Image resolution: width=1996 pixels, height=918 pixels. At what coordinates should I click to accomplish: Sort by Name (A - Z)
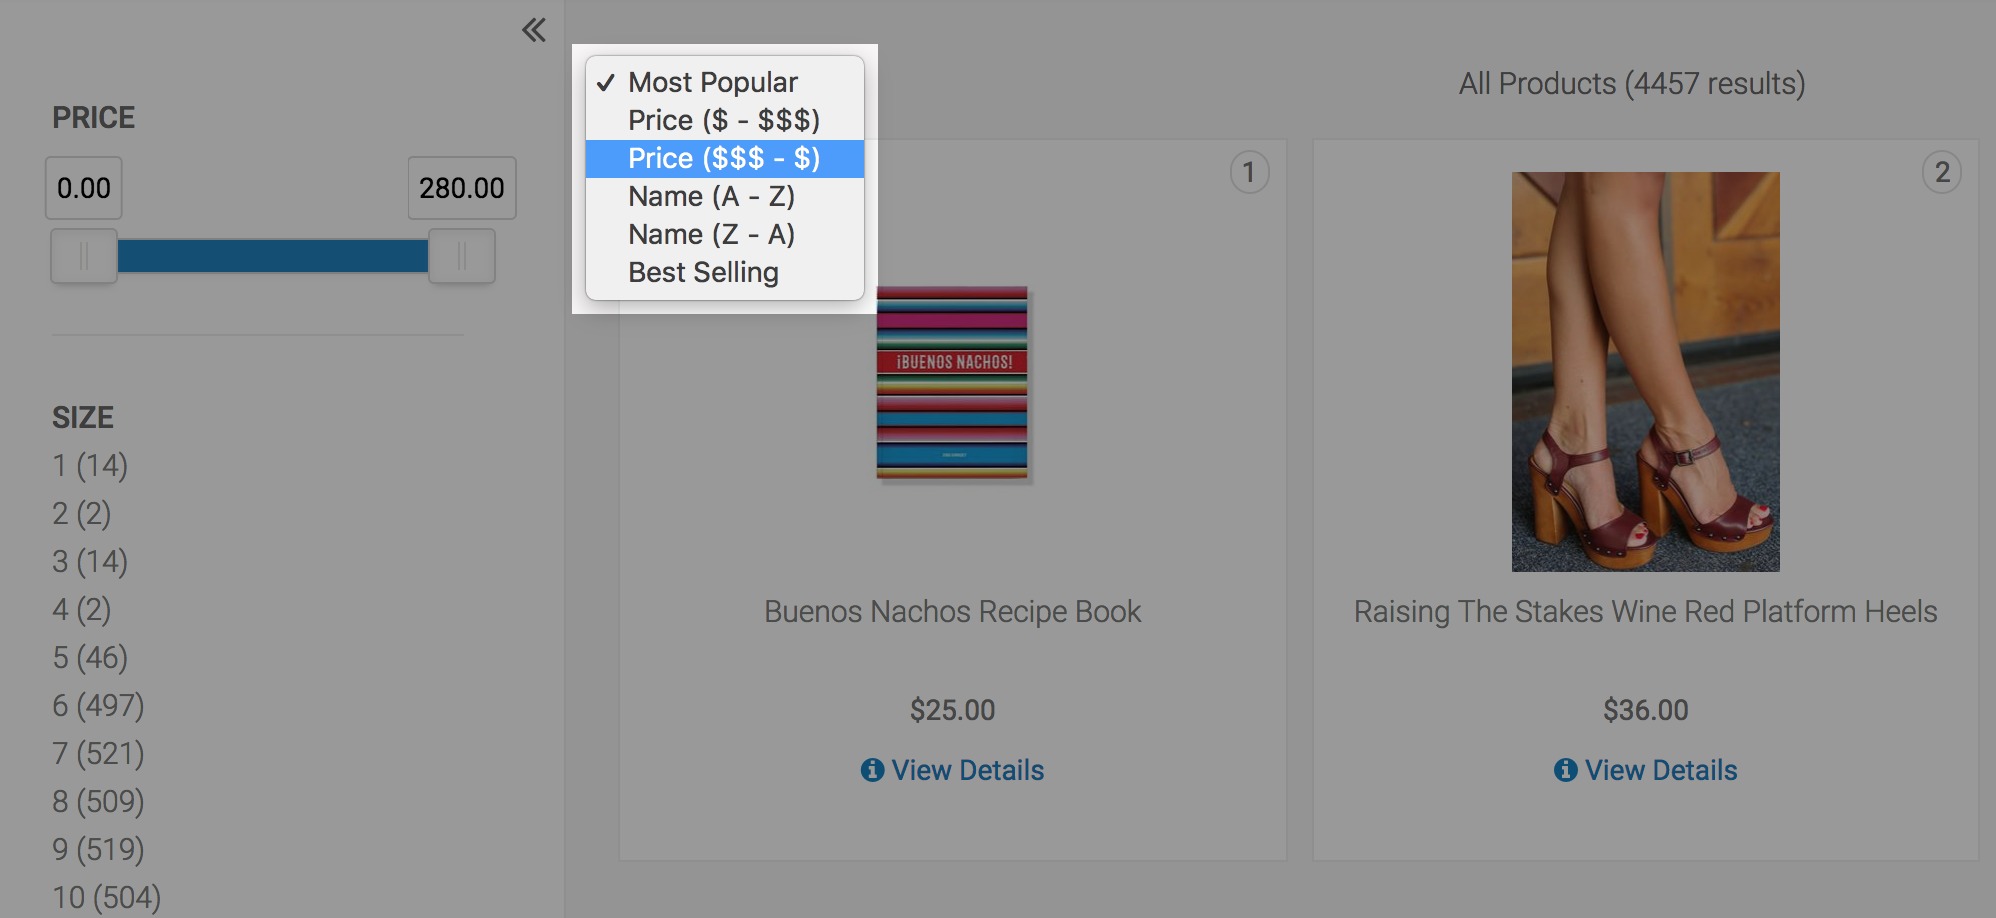pos(711,196)
